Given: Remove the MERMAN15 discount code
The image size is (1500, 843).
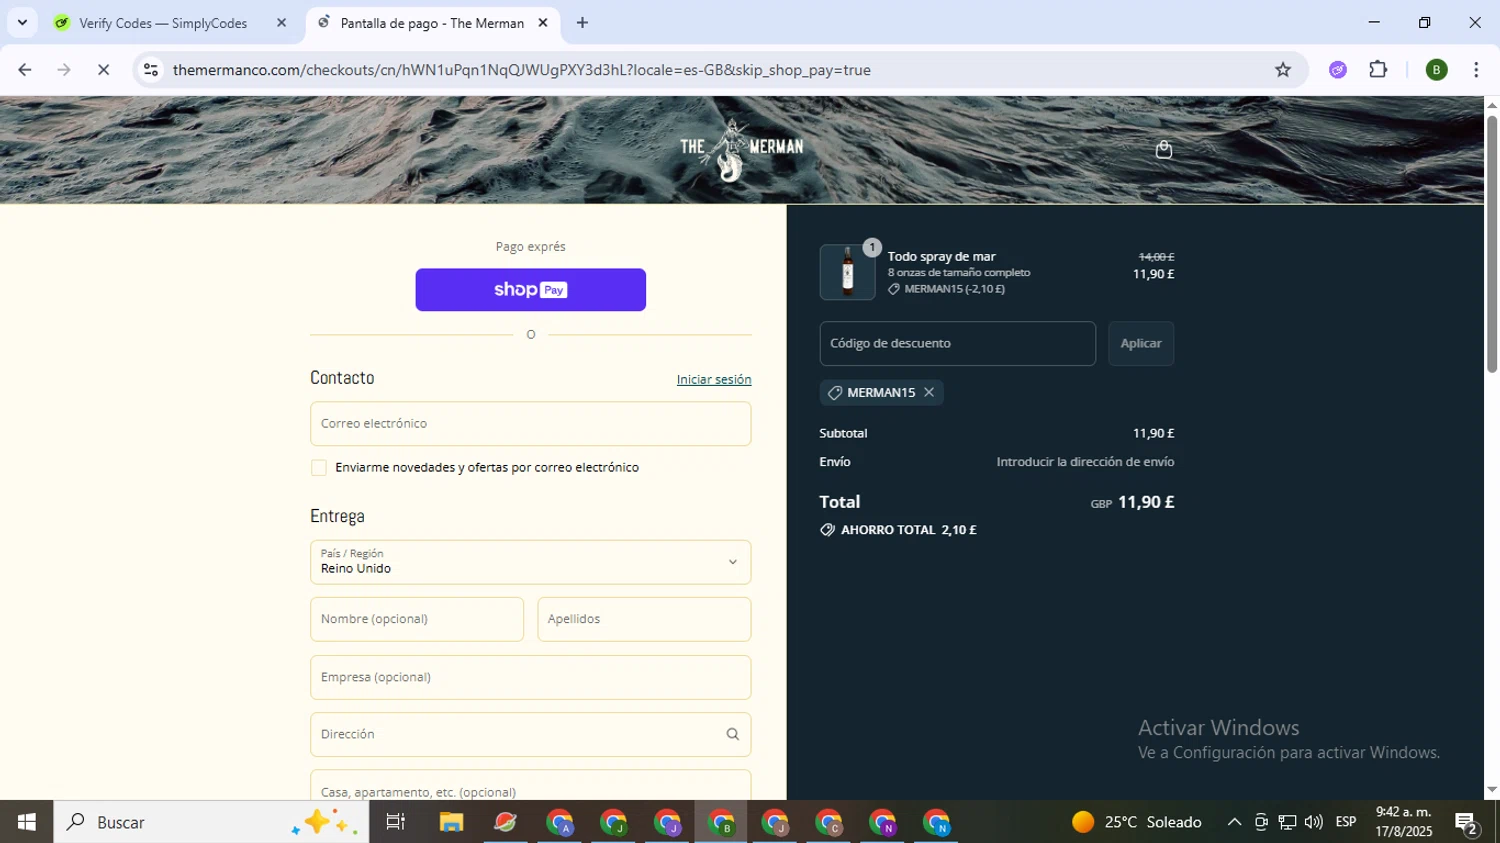Looking at the screenshot, I should pyautogui.click(x=929, y=392).
